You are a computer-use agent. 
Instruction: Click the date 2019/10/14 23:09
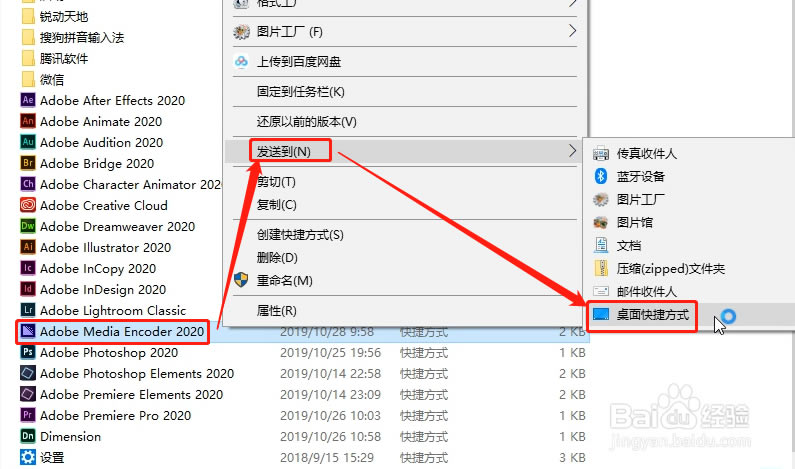(331, 394)
